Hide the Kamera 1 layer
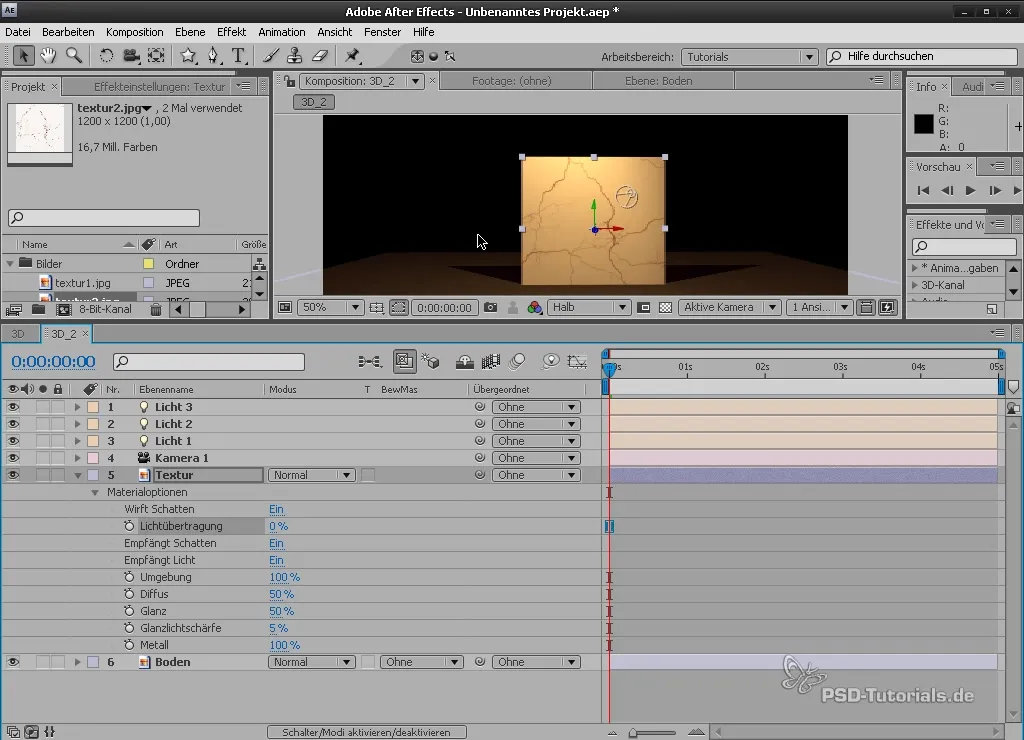This screenshot has height=740, width=1024. click(x=12, y=458)
